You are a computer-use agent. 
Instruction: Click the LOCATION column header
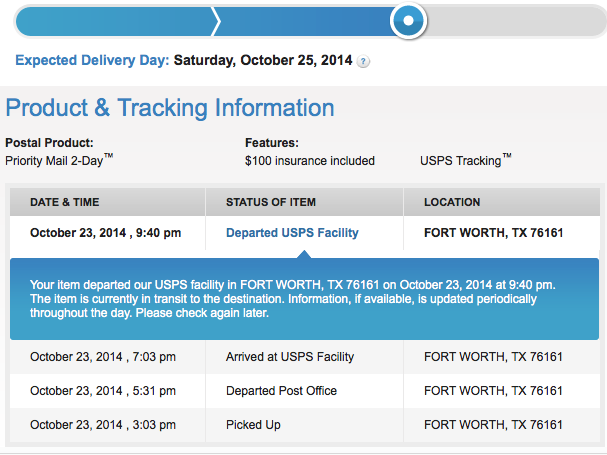(x=452, y=202)
